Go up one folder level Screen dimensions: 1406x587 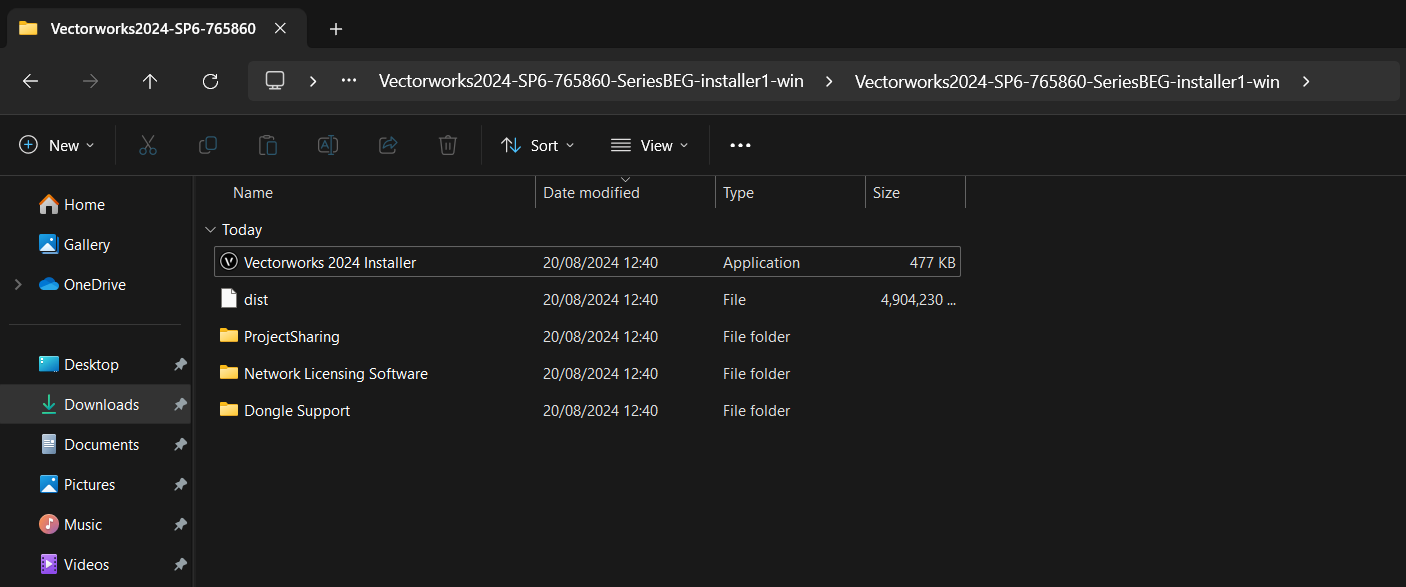pyautogui.click(x=150, y=81)
